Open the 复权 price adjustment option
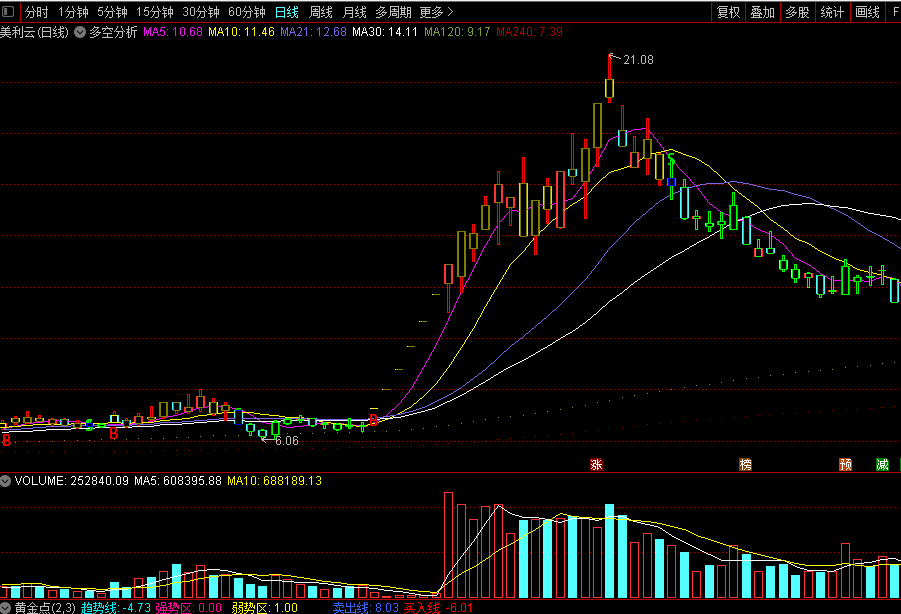Image resolution: width=901 pixels, height=614 pixels. pos(729,12)
